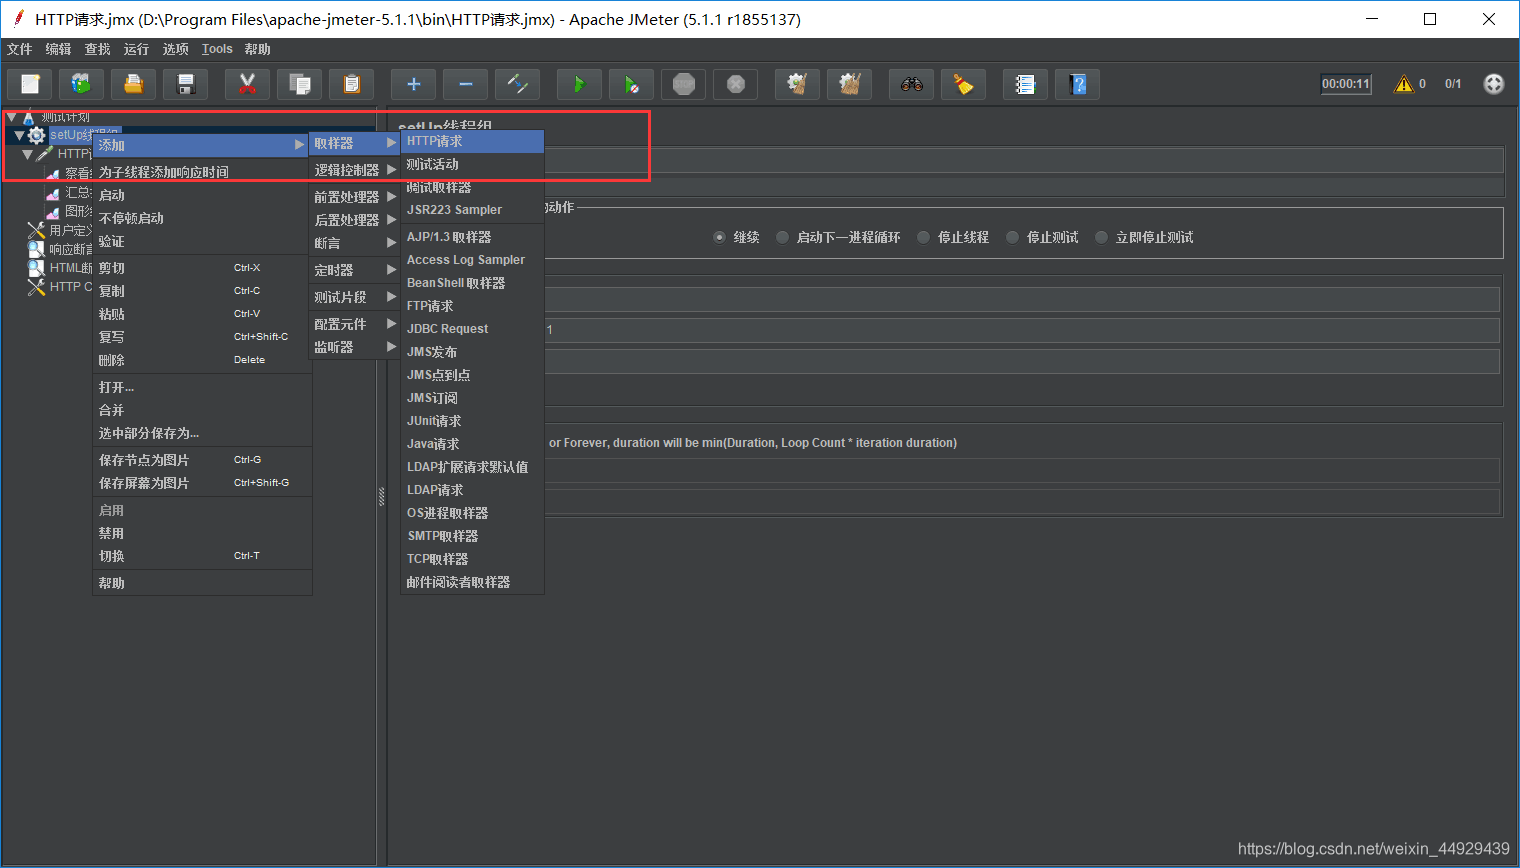The width and height of the screenshot is (1520, 868).
Task: Click the warning triangle log icon
Action: tap(1404, 84)
